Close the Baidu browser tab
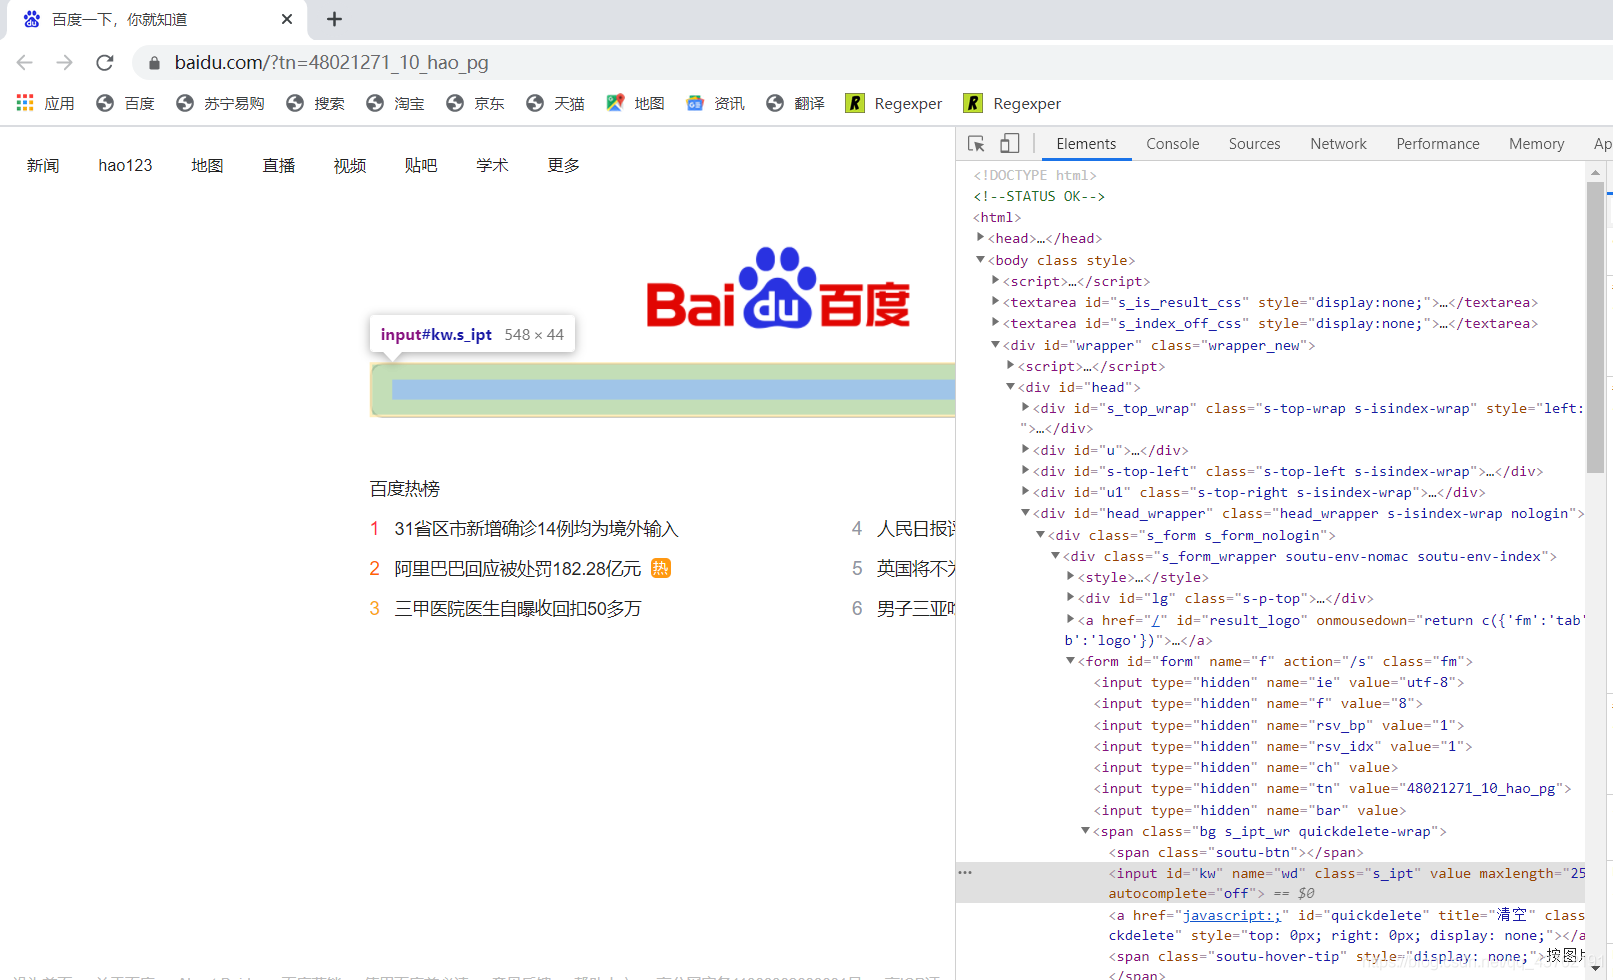The height and width of the screenshot is (980, 1613). (x=287, y=19)
